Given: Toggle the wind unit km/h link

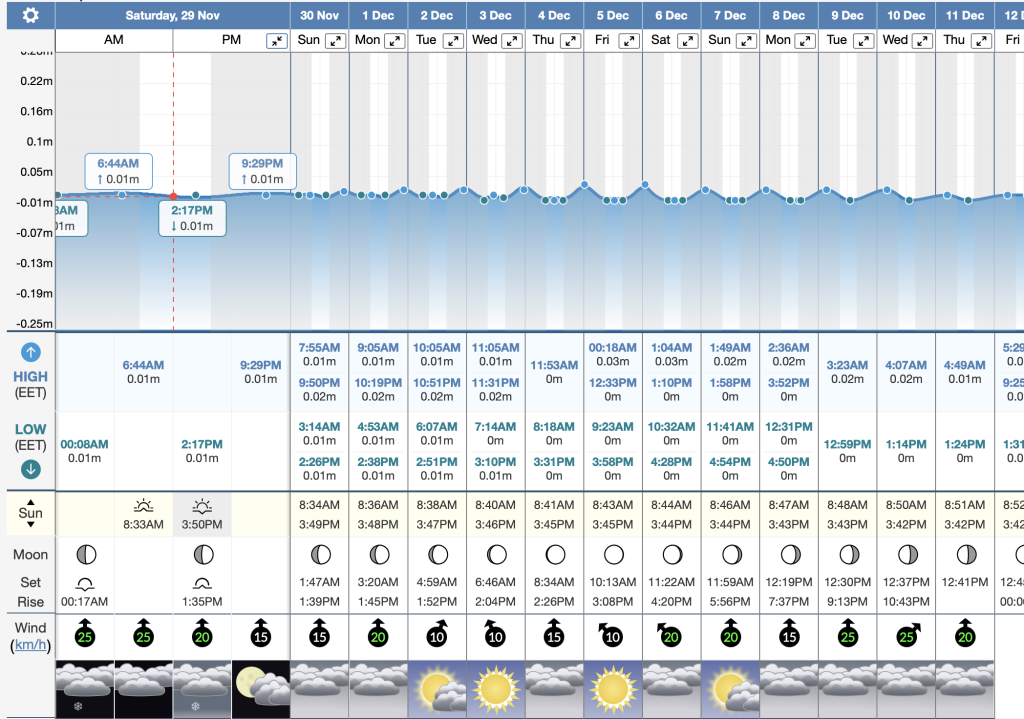Looking at the screenshot, I should pyautogui.click(x=29, y=647).
